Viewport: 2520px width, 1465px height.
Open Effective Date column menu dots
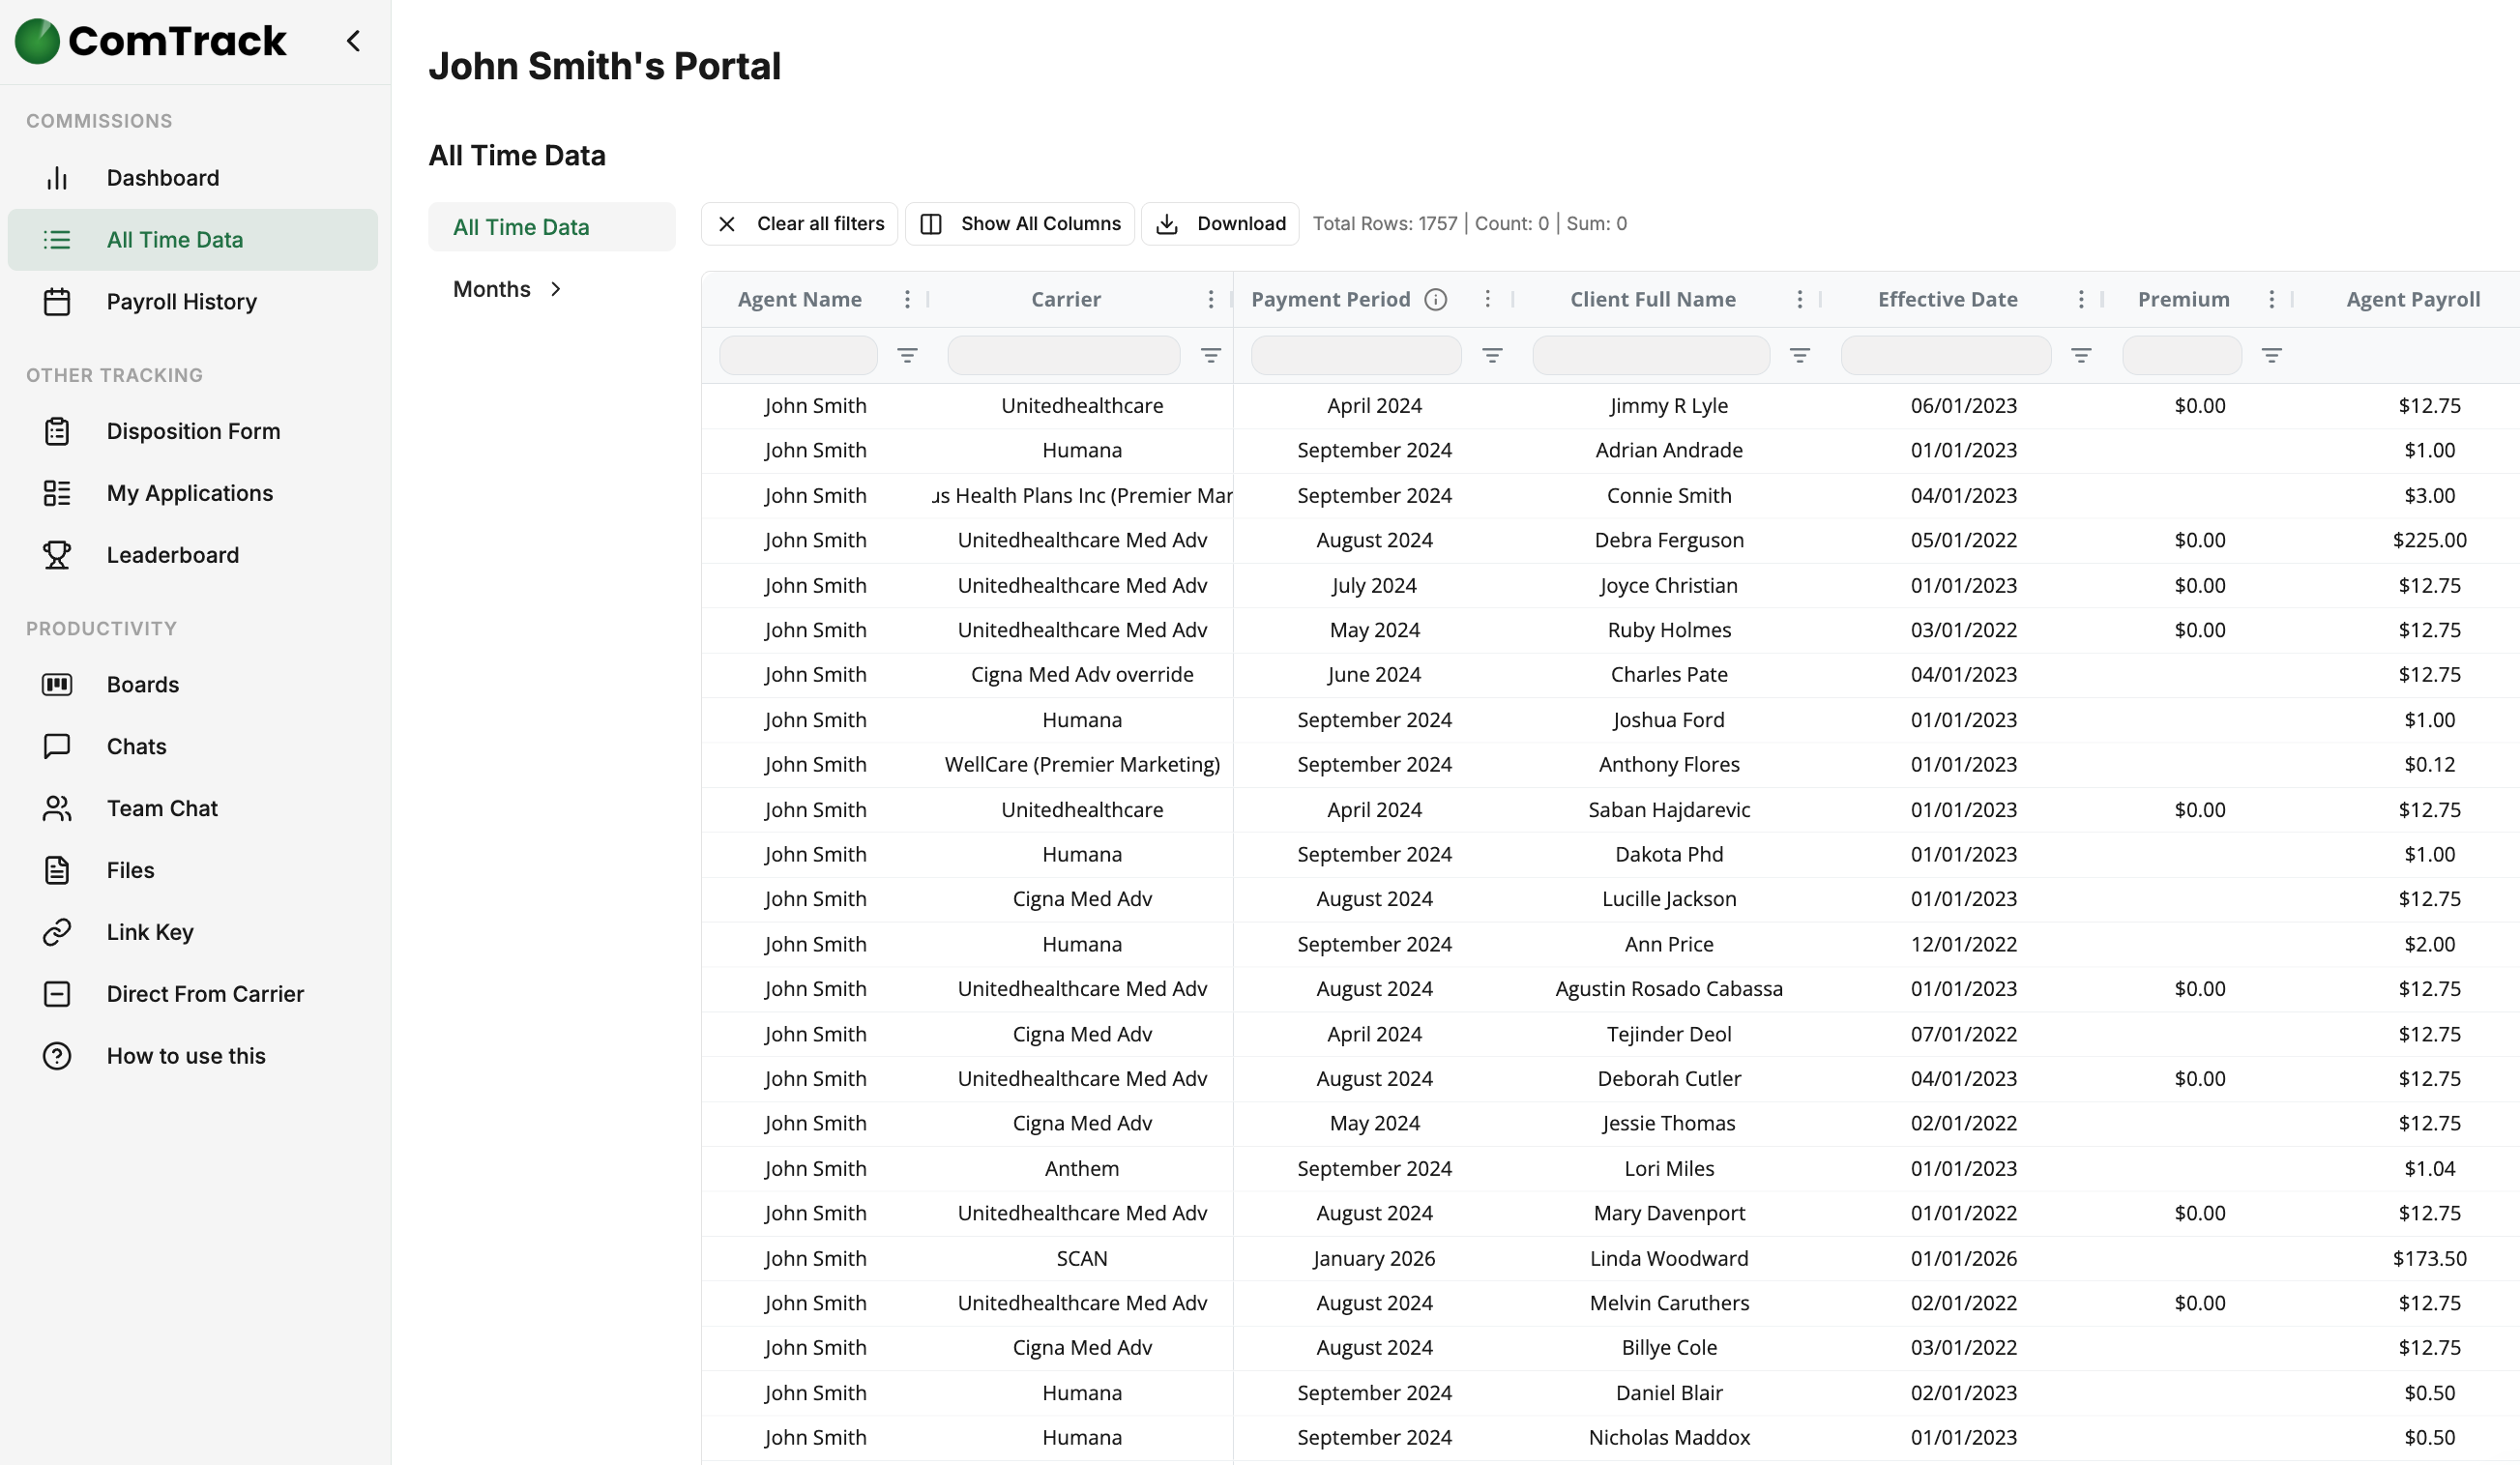pos(2081,300)
